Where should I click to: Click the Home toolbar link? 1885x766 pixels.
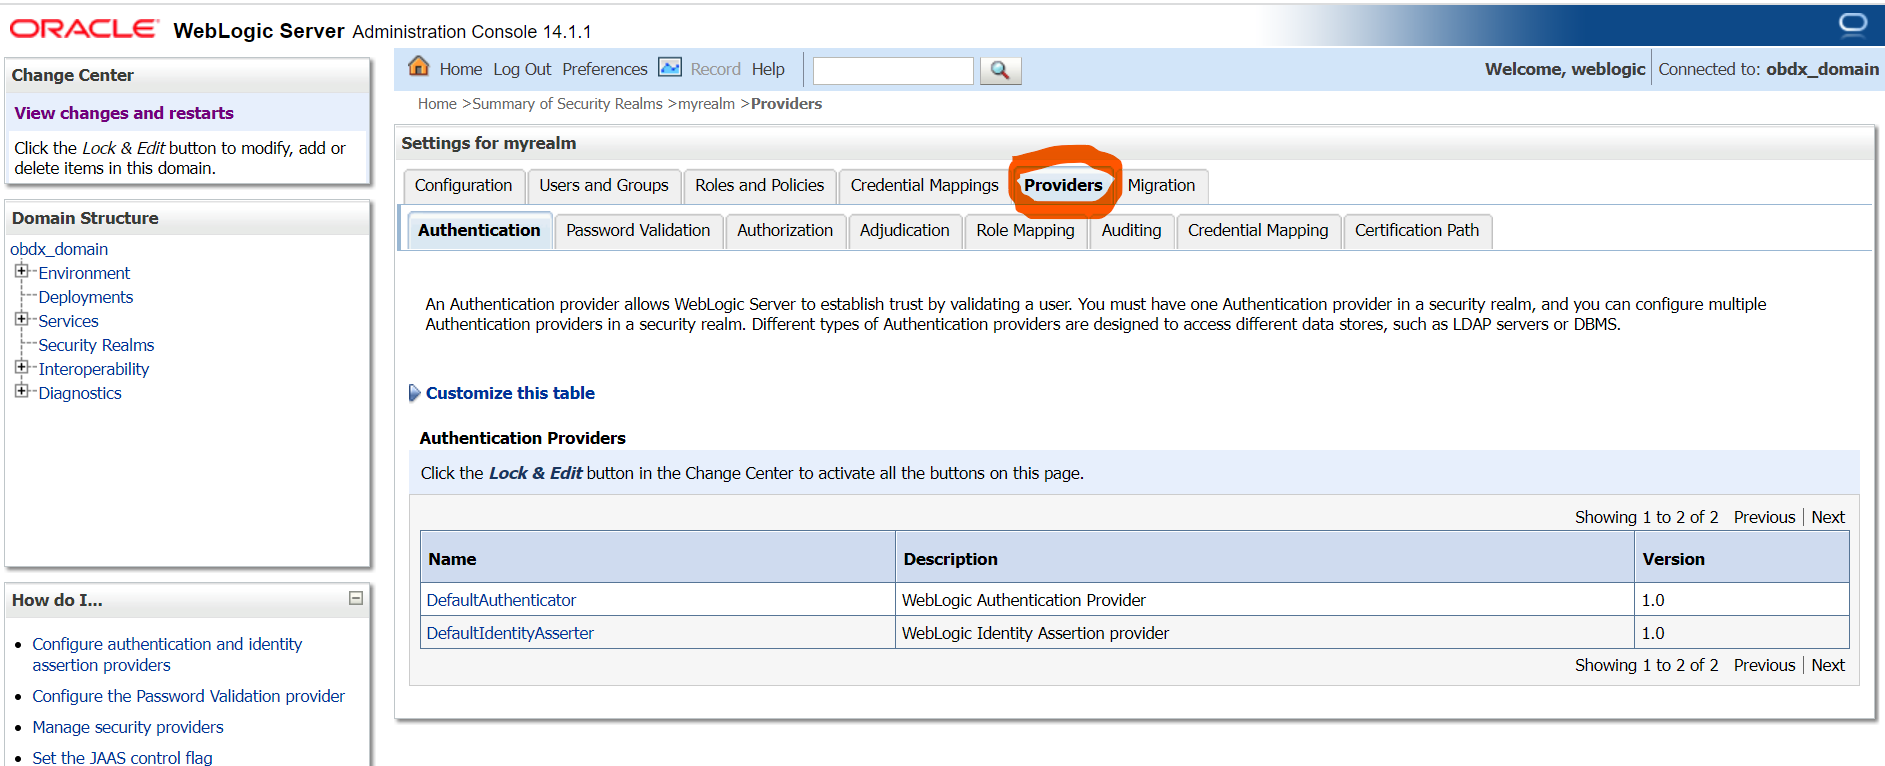[x=461, y=70]
